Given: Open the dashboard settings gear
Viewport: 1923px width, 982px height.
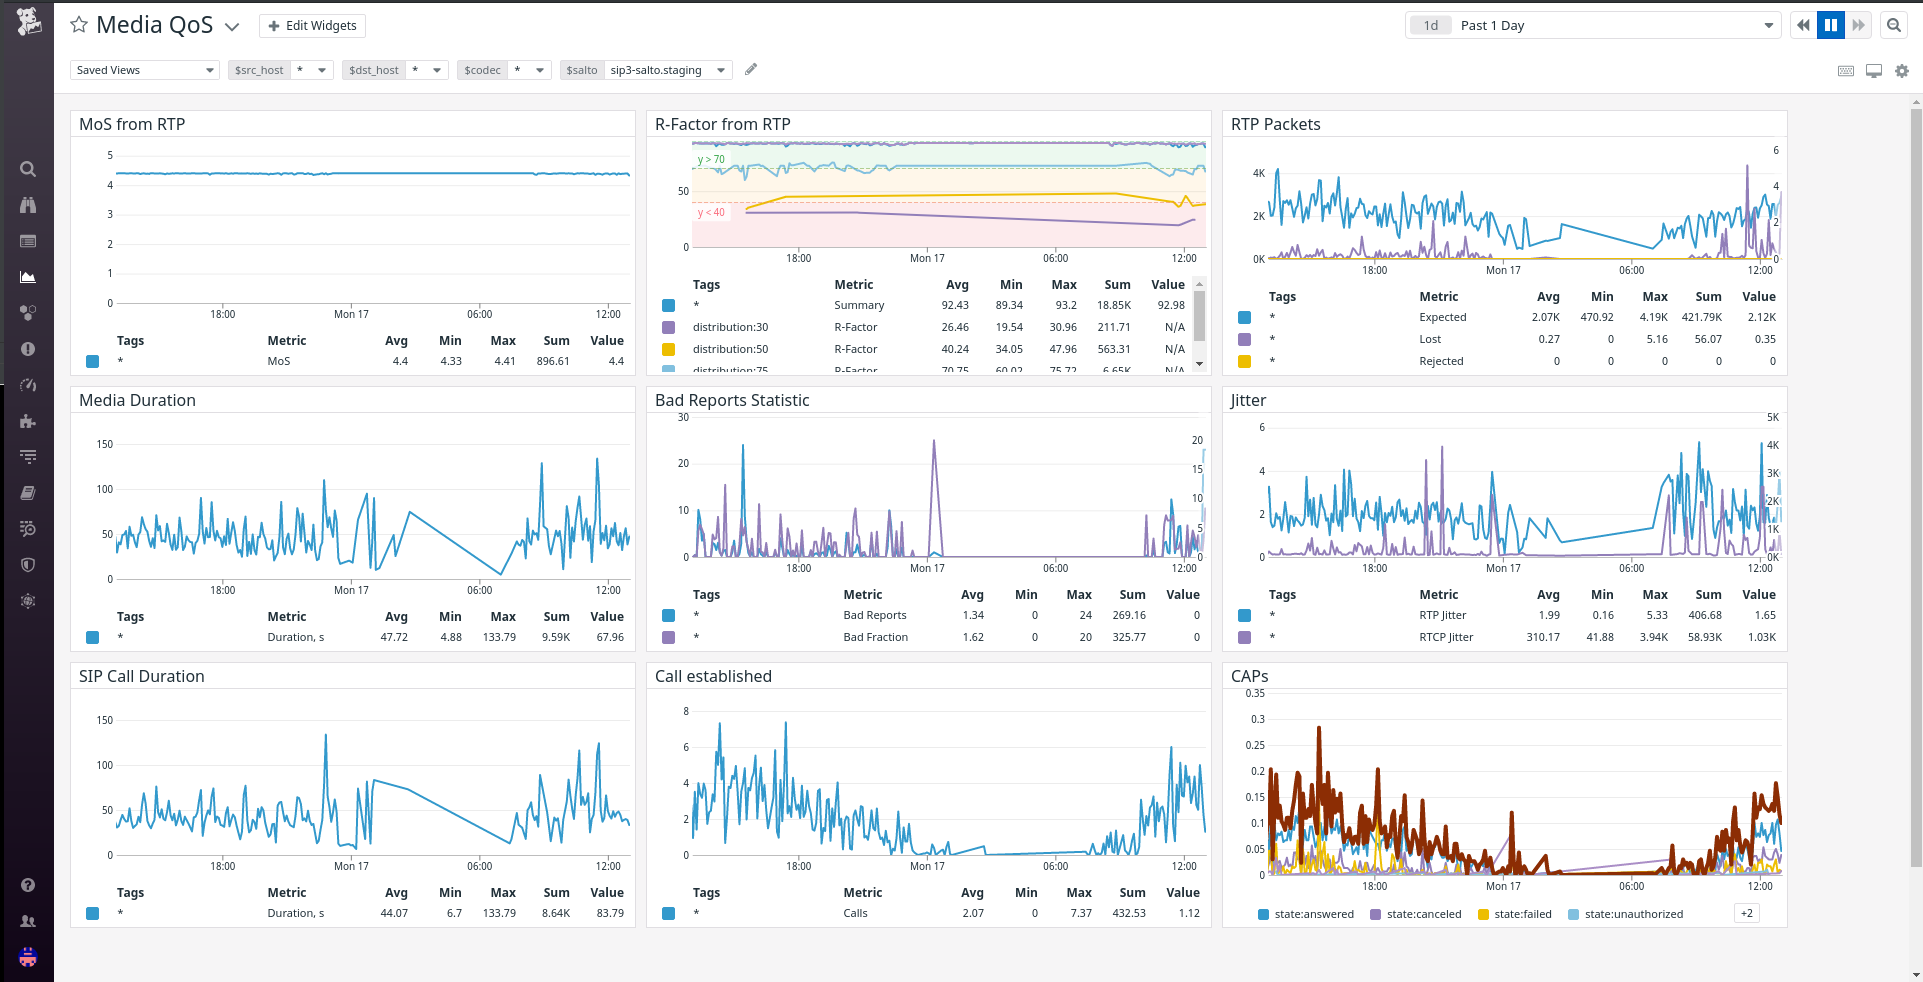Looking at the screenshot, I should click(x=1901, y=70).
